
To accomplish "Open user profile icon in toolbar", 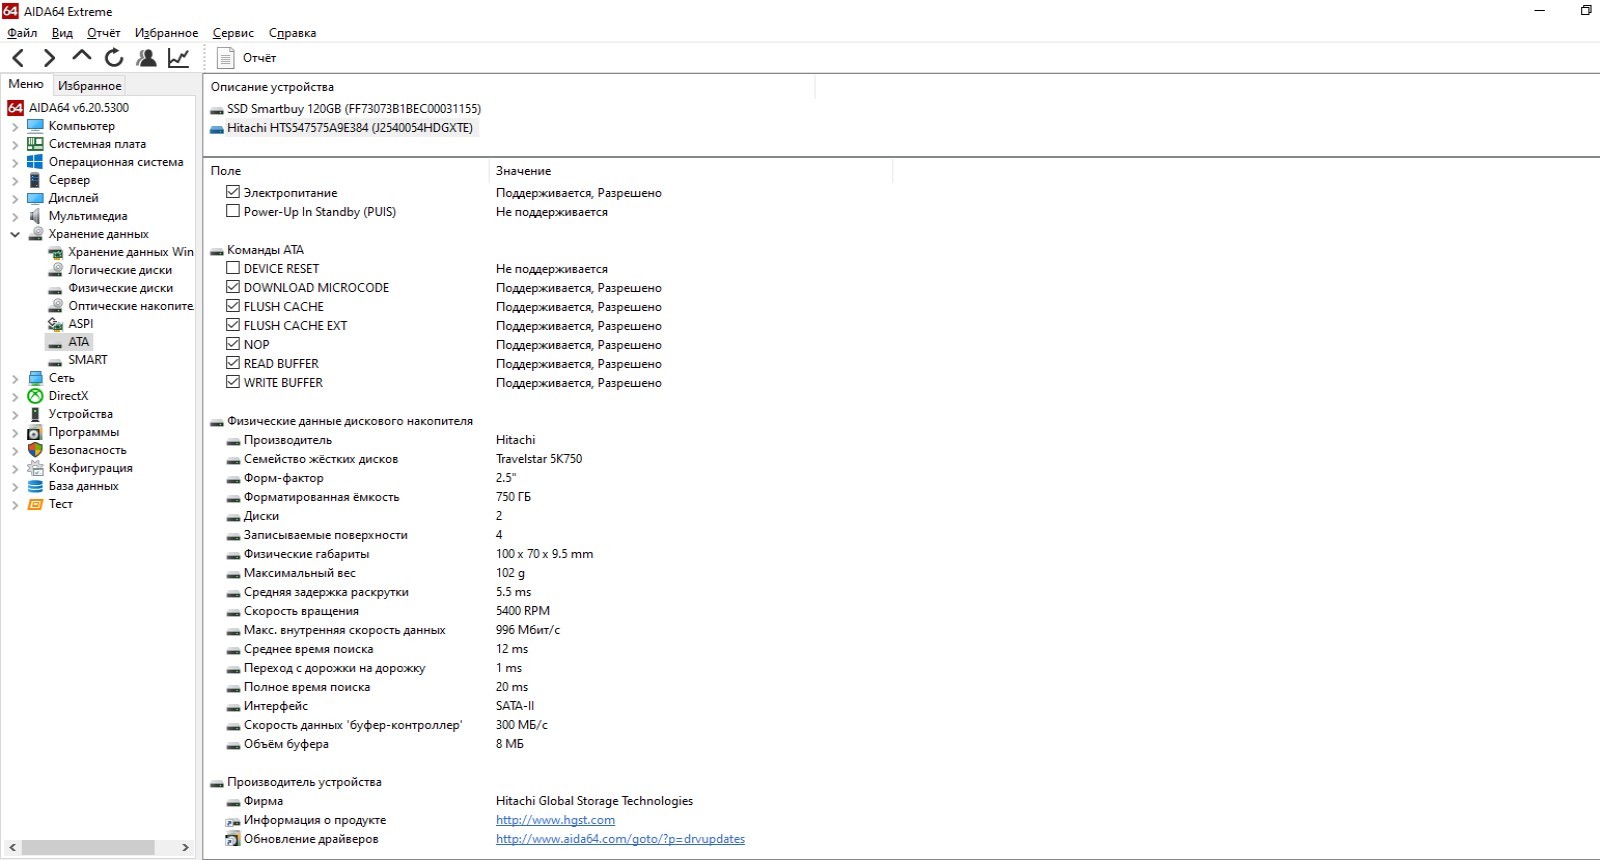I will click(147, 58).
